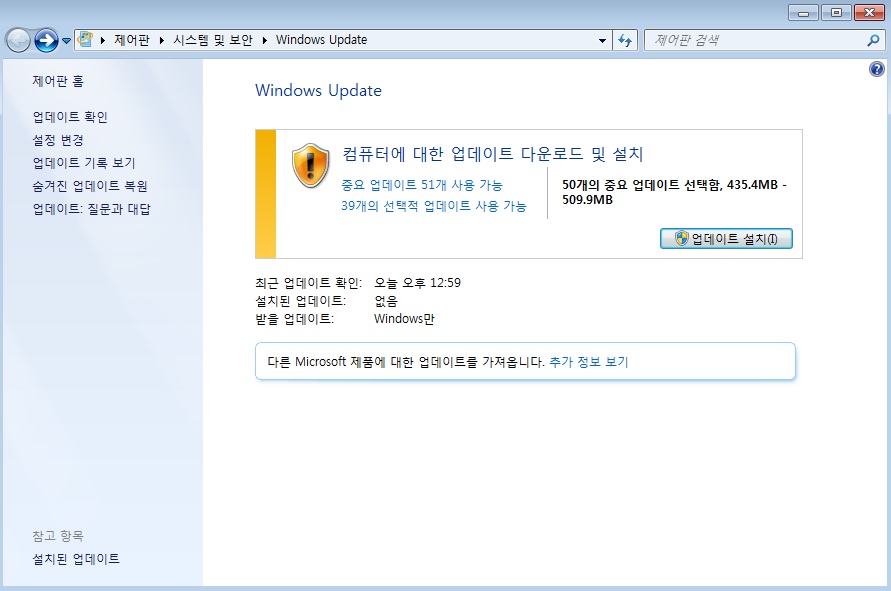Close the Windows Update window
The width and height of the screenshot is (891, 591).
[x=869, y=13]
